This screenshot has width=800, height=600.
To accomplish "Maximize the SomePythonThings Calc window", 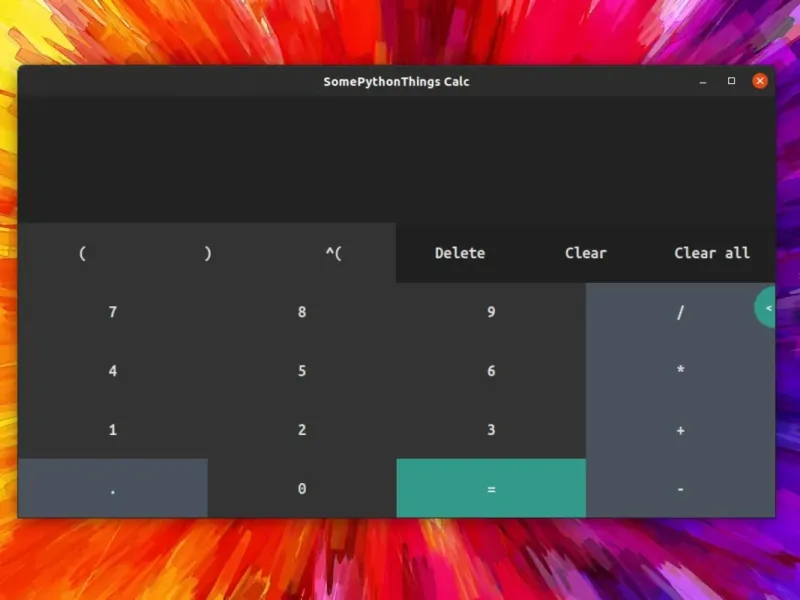I will 731,81.
